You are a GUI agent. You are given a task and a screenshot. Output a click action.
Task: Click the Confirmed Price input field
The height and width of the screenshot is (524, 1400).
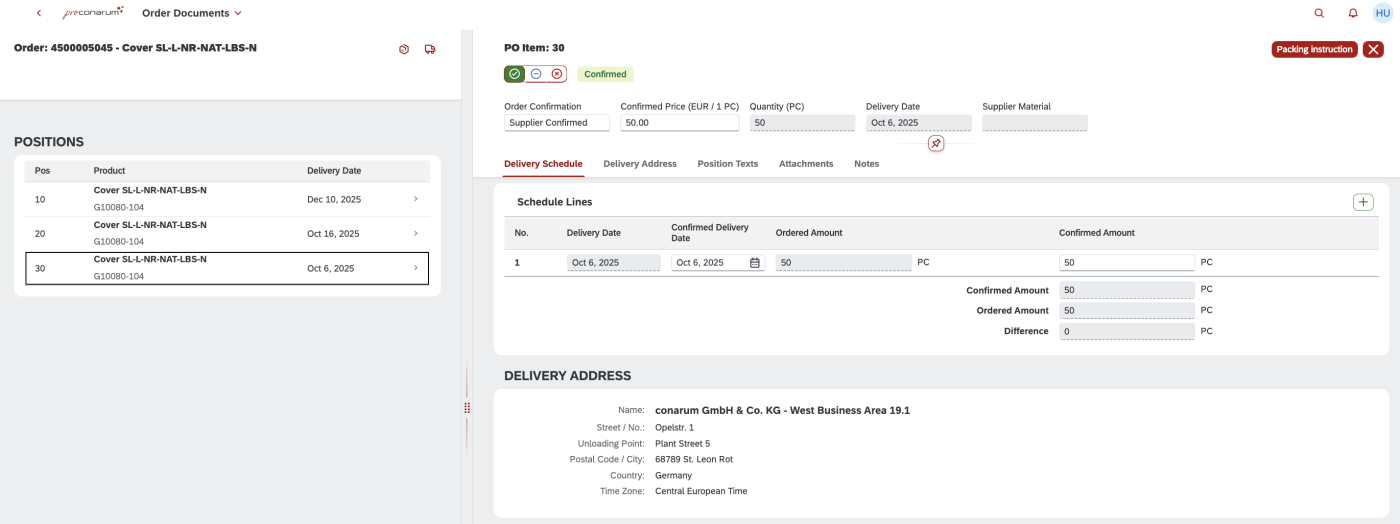(679, 123)
